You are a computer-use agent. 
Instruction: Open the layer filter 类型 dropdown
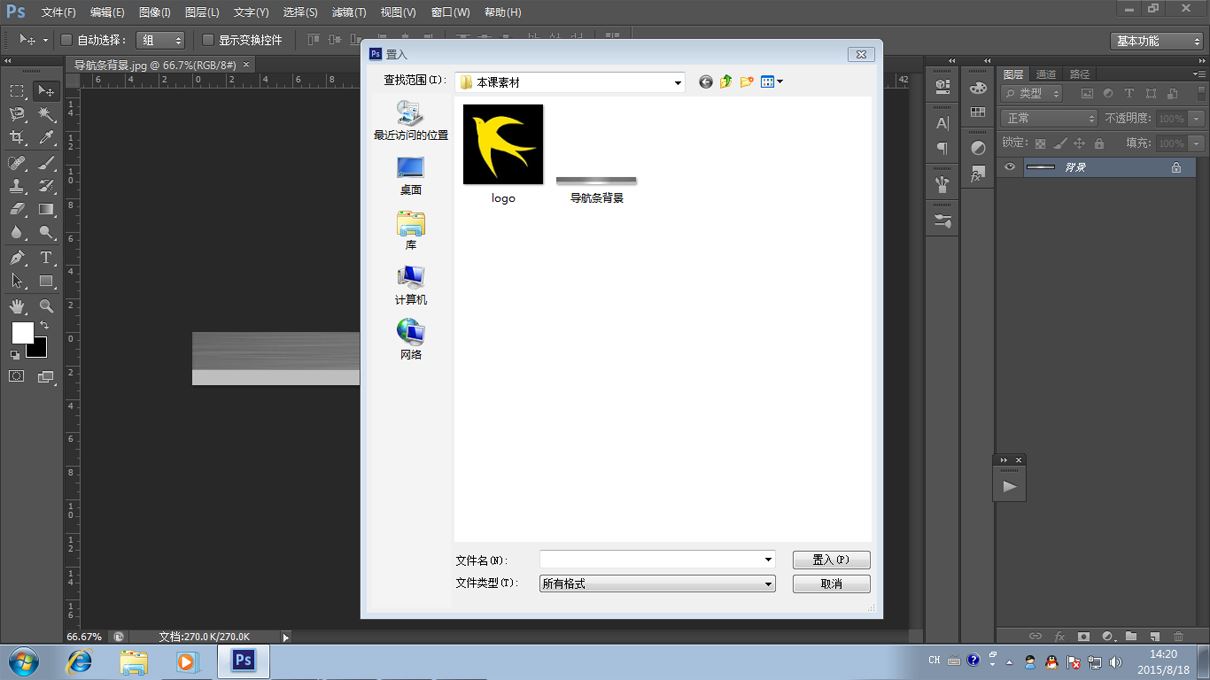pos(1032,93)
